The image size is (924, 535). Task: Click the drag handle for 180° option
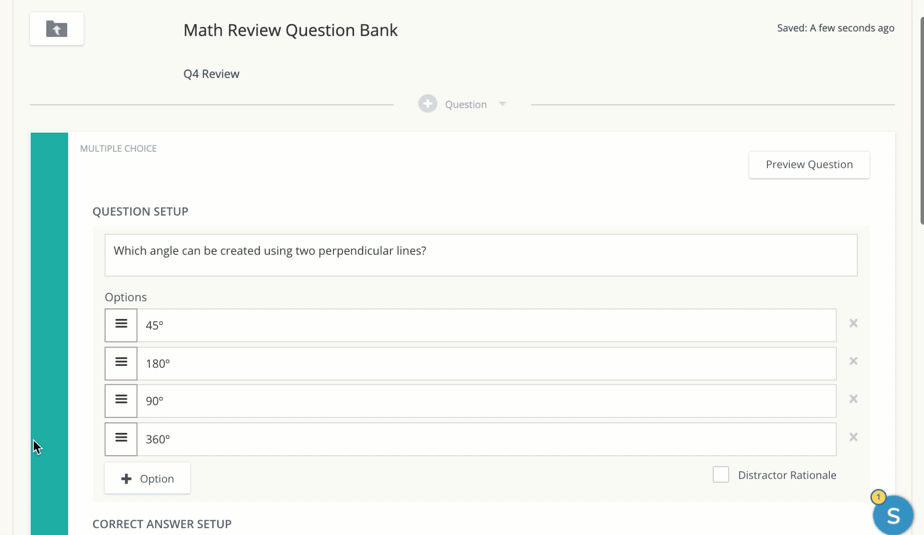click(x=121, y=363)
